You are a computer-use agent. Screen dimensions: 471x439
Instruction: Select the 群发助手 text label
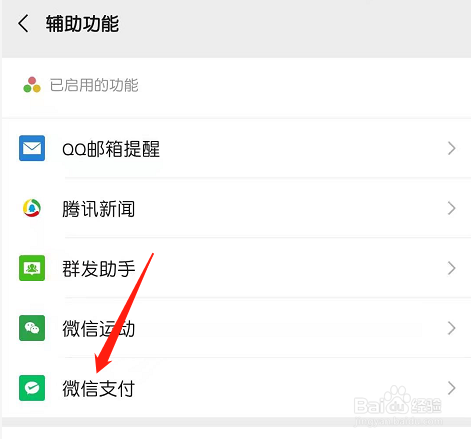coord(99,269)
